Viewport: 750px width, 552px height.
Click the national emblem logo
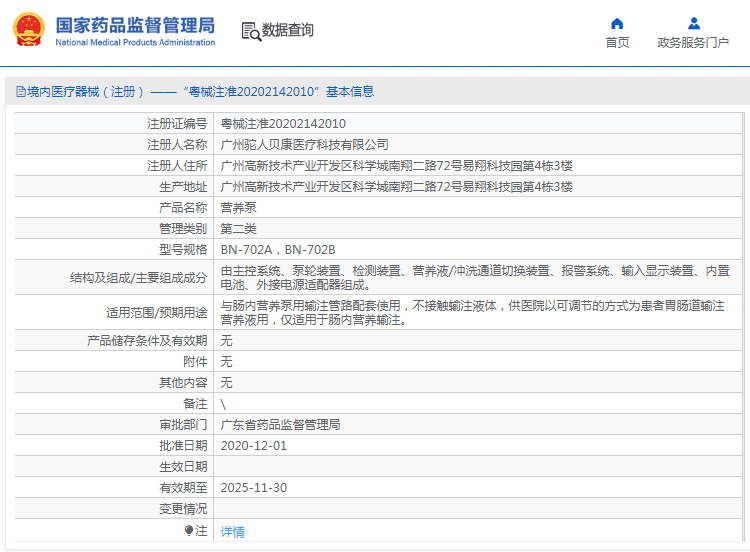click(x=29, y=29)
